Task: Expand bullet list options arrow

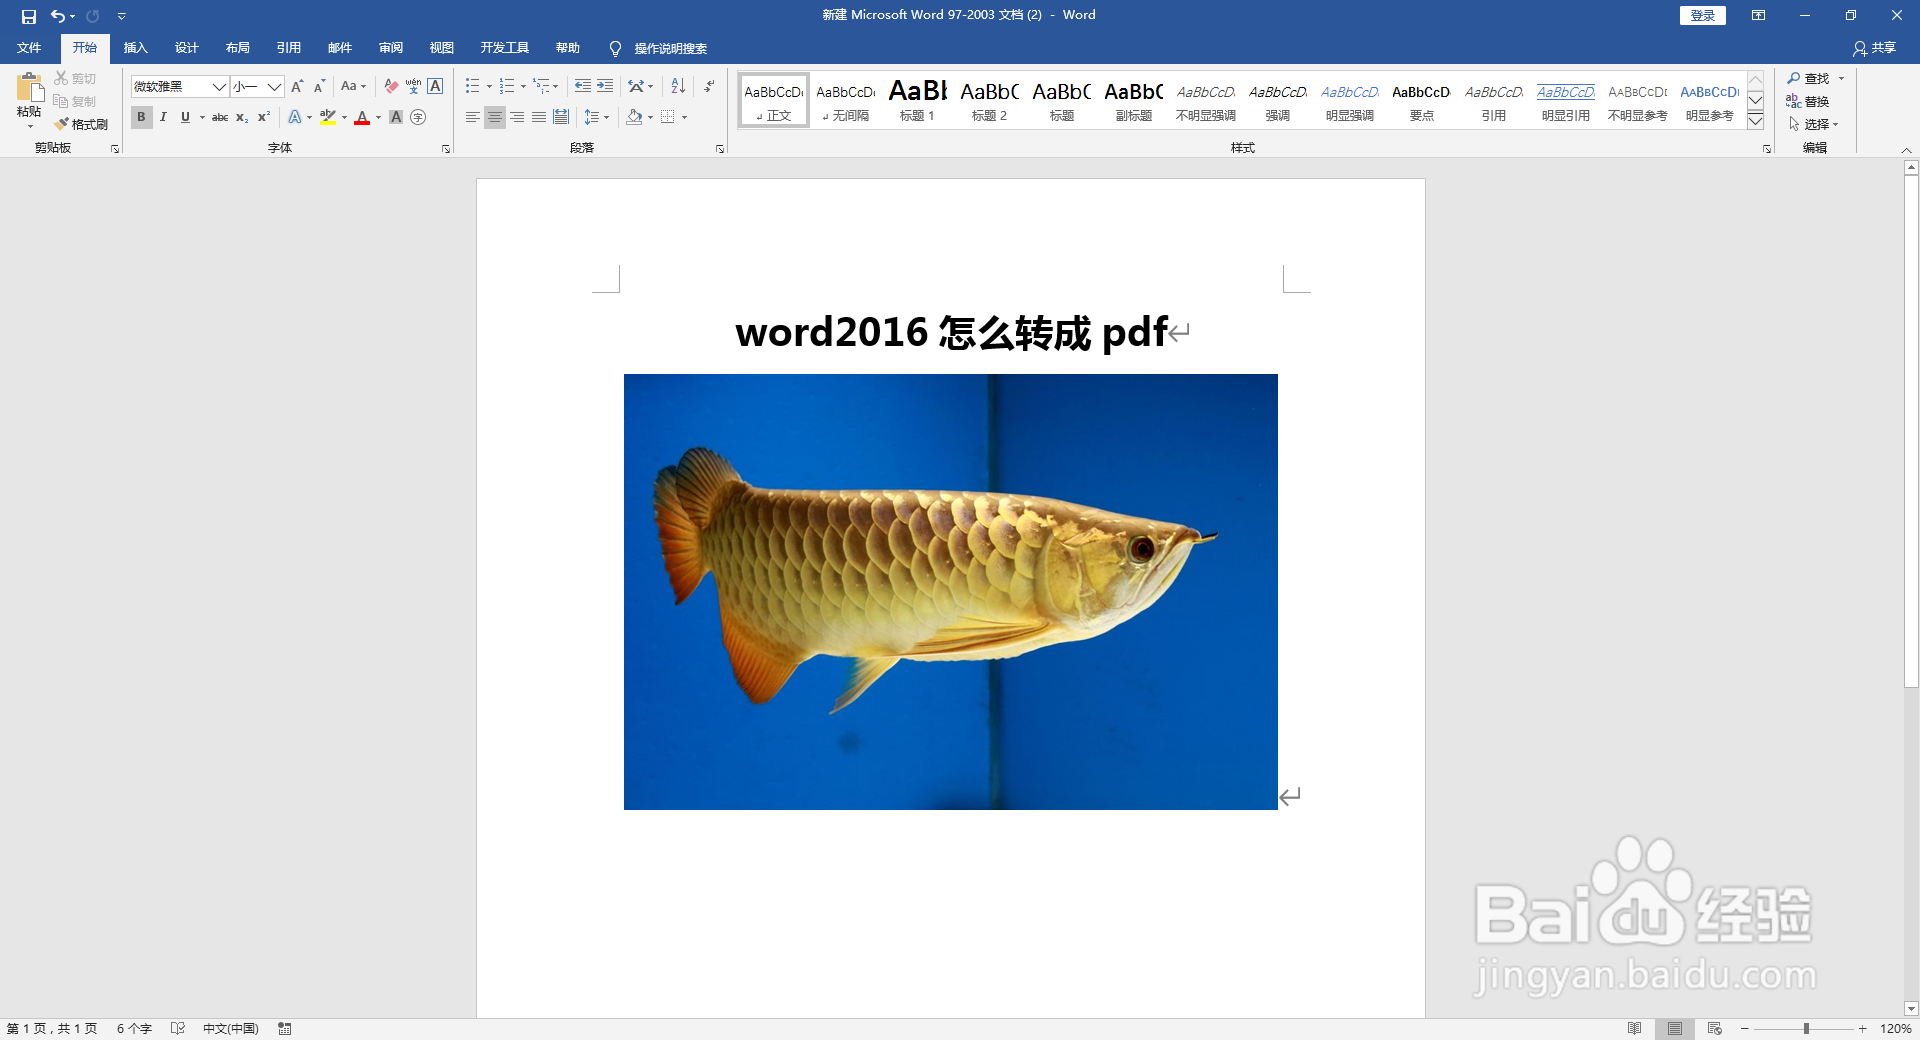Action: click(x=489, y=86)
